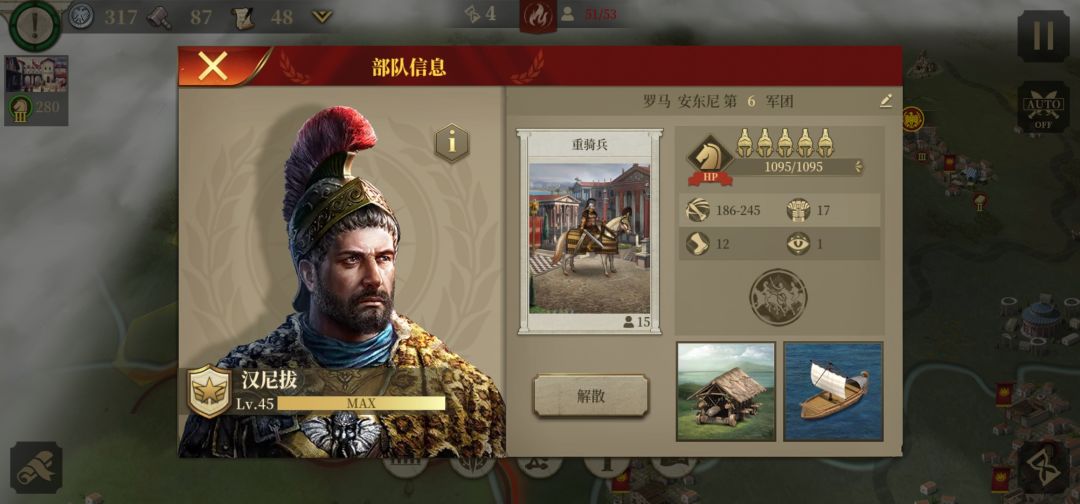1080x504 pixels.
Task: Select the siege tower equipment tile
Action: [x=726, y=391]
